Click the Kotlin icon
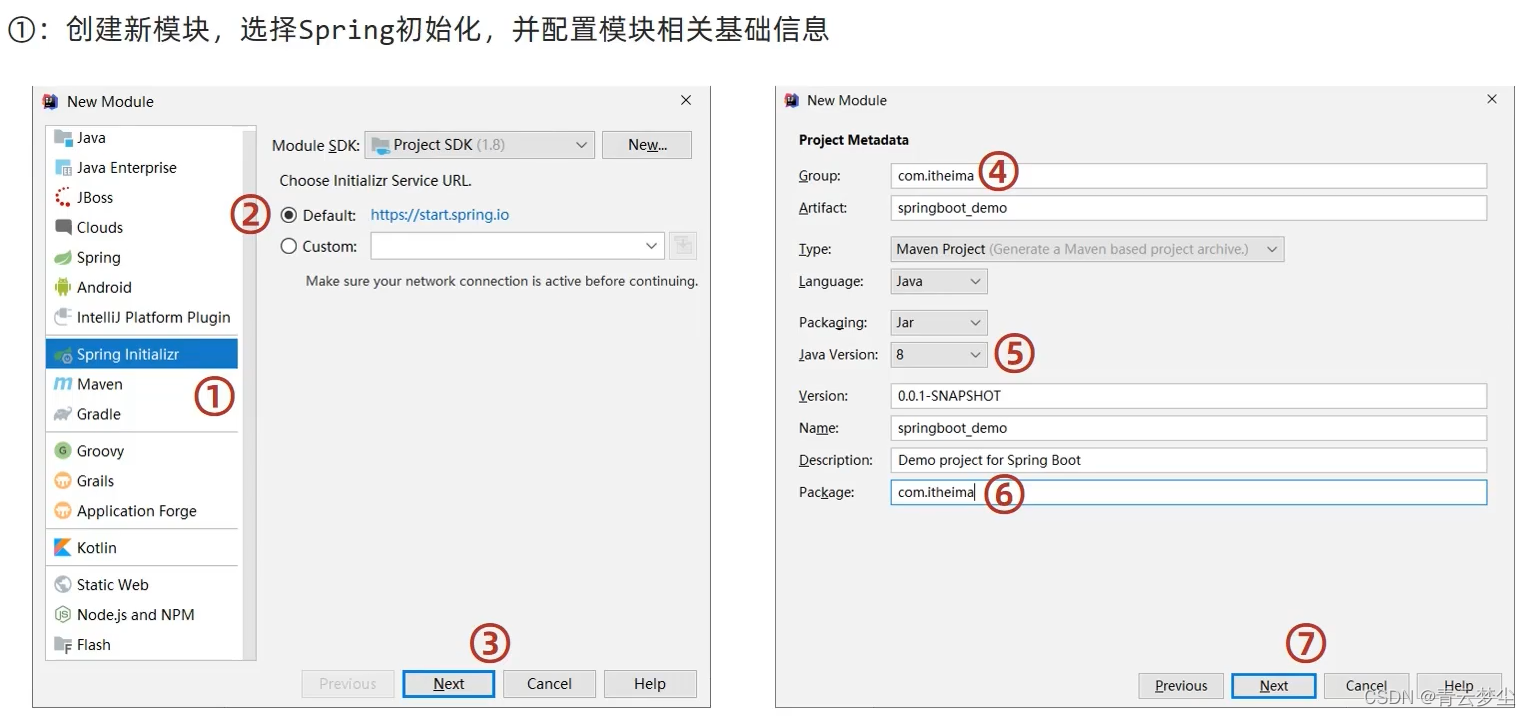Viewport: 1531px width, 716px height. (63, 548)
